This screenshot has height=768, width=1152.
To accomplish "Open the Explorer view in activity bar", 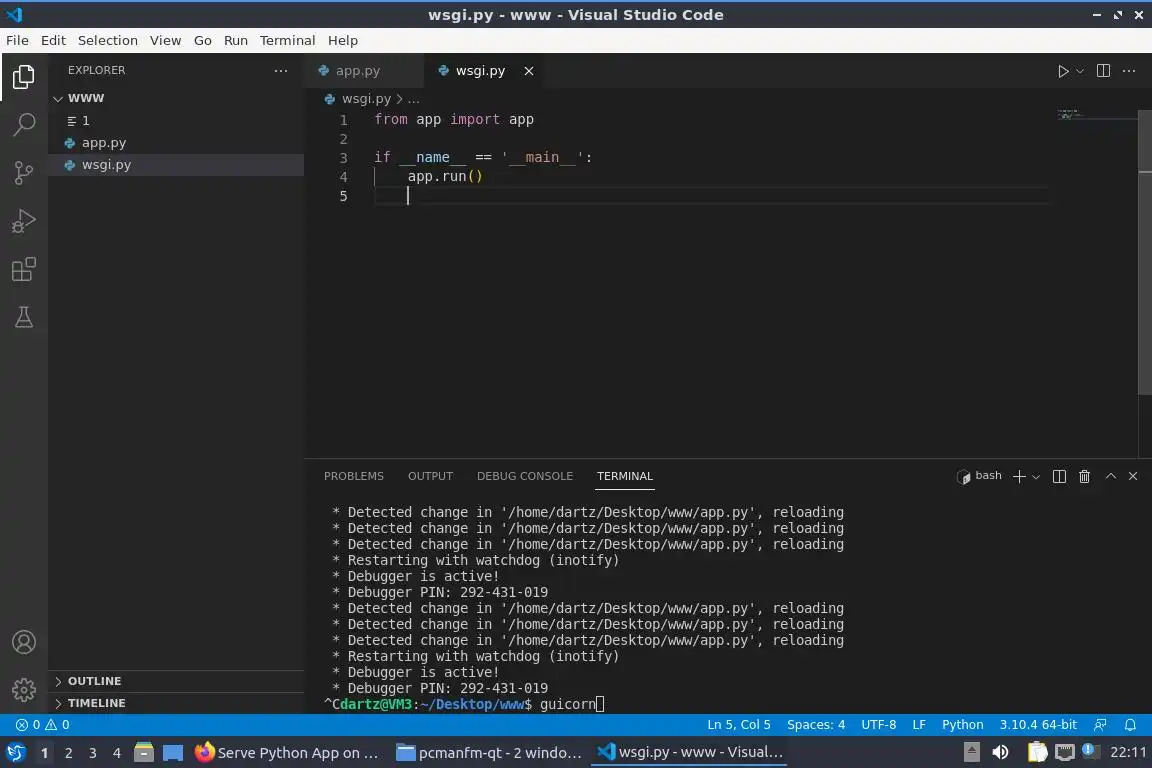I will point(24,76).
